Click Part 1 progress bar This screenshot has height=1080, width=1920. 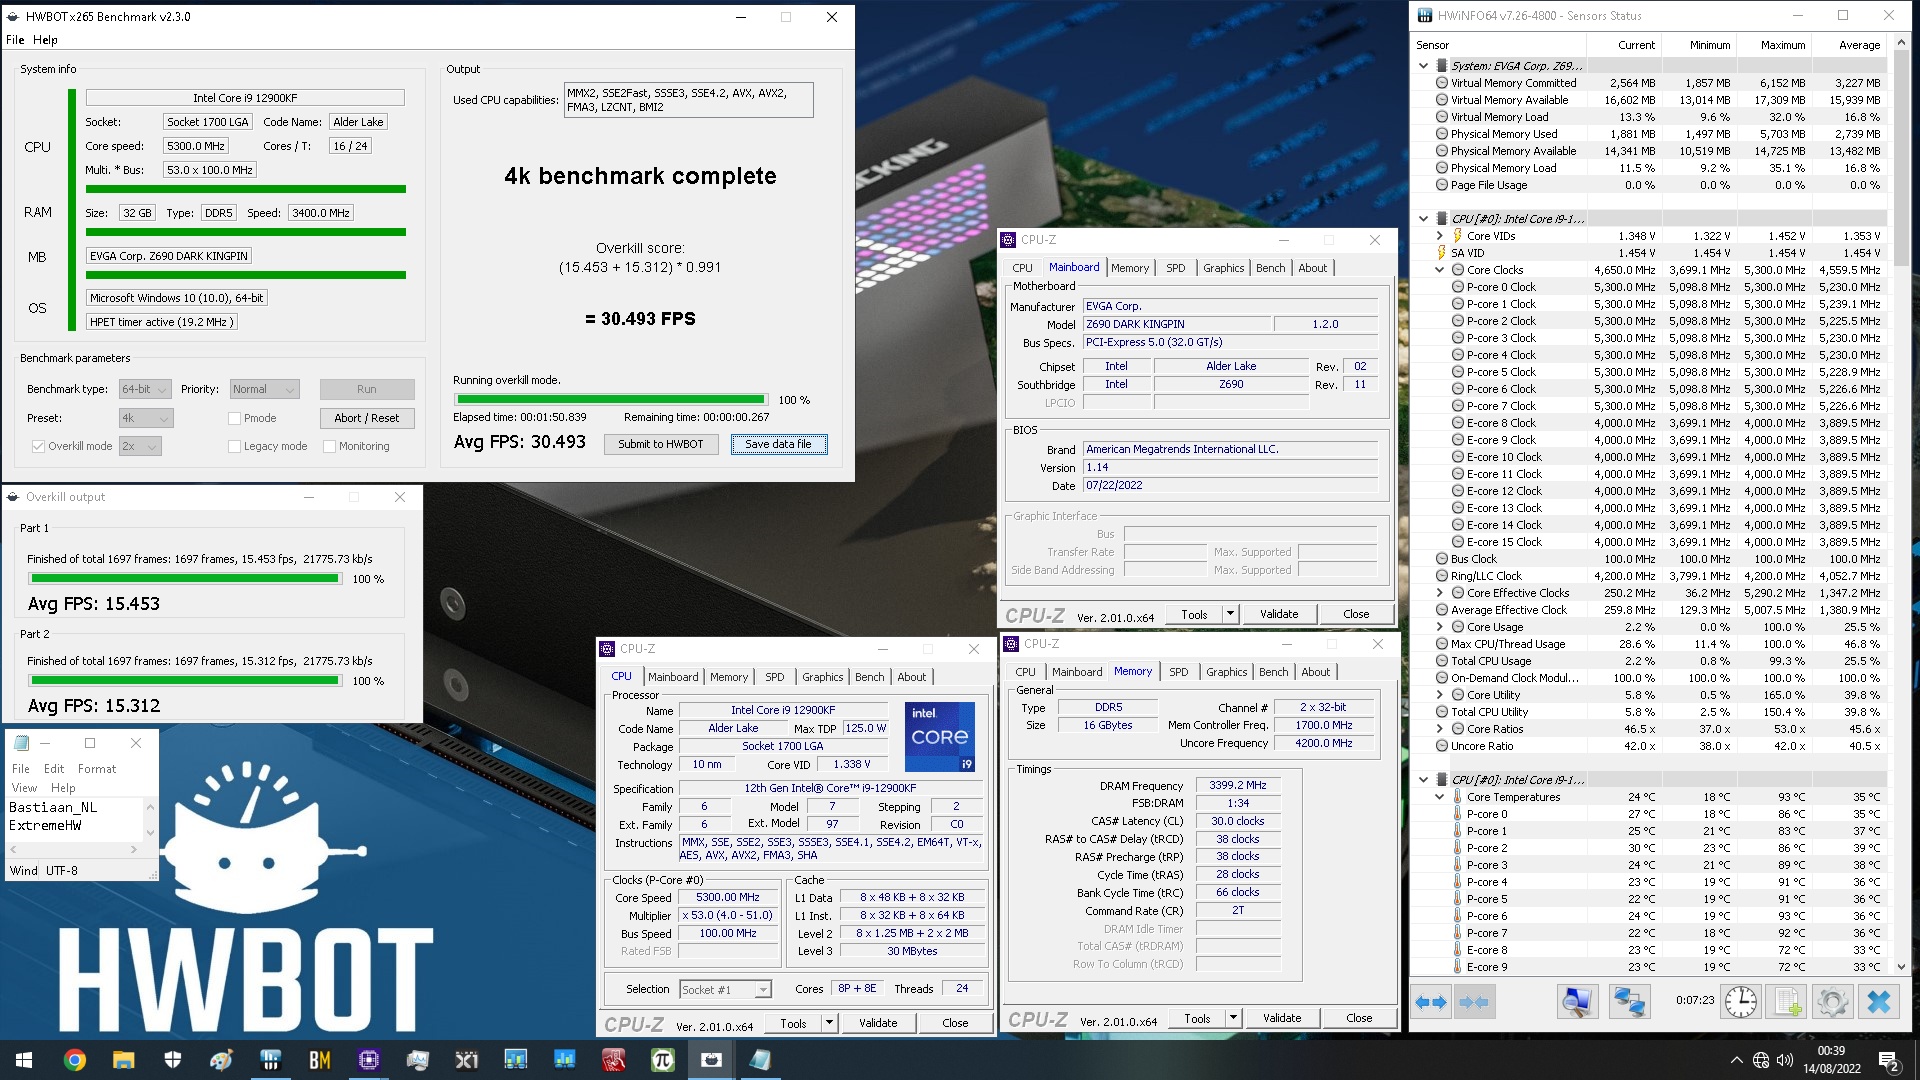[x=185, y=578]
